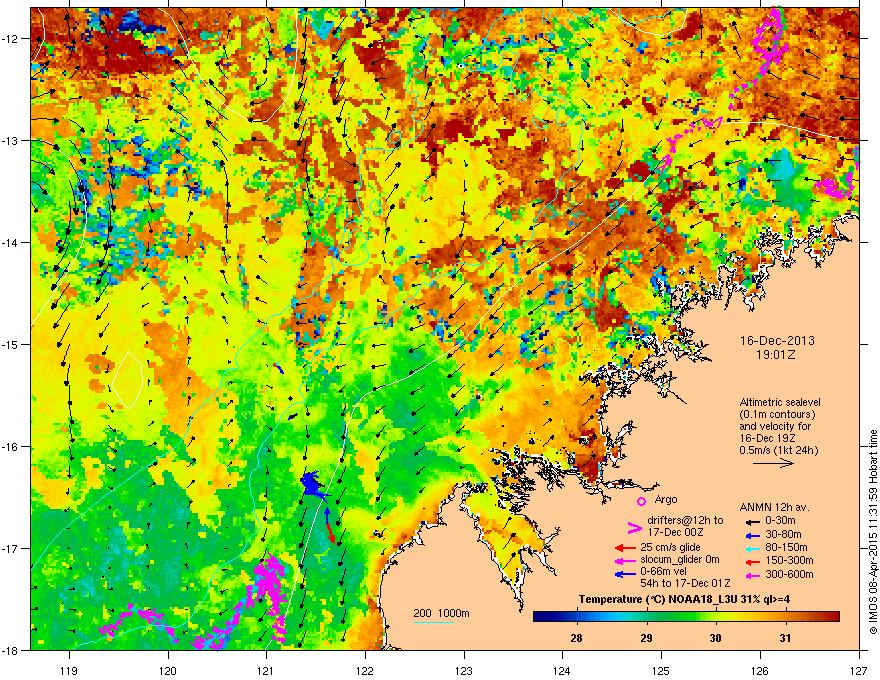Click the '122' longitude axis label
This screenshot has width=880, height=680.
point(365,670)
